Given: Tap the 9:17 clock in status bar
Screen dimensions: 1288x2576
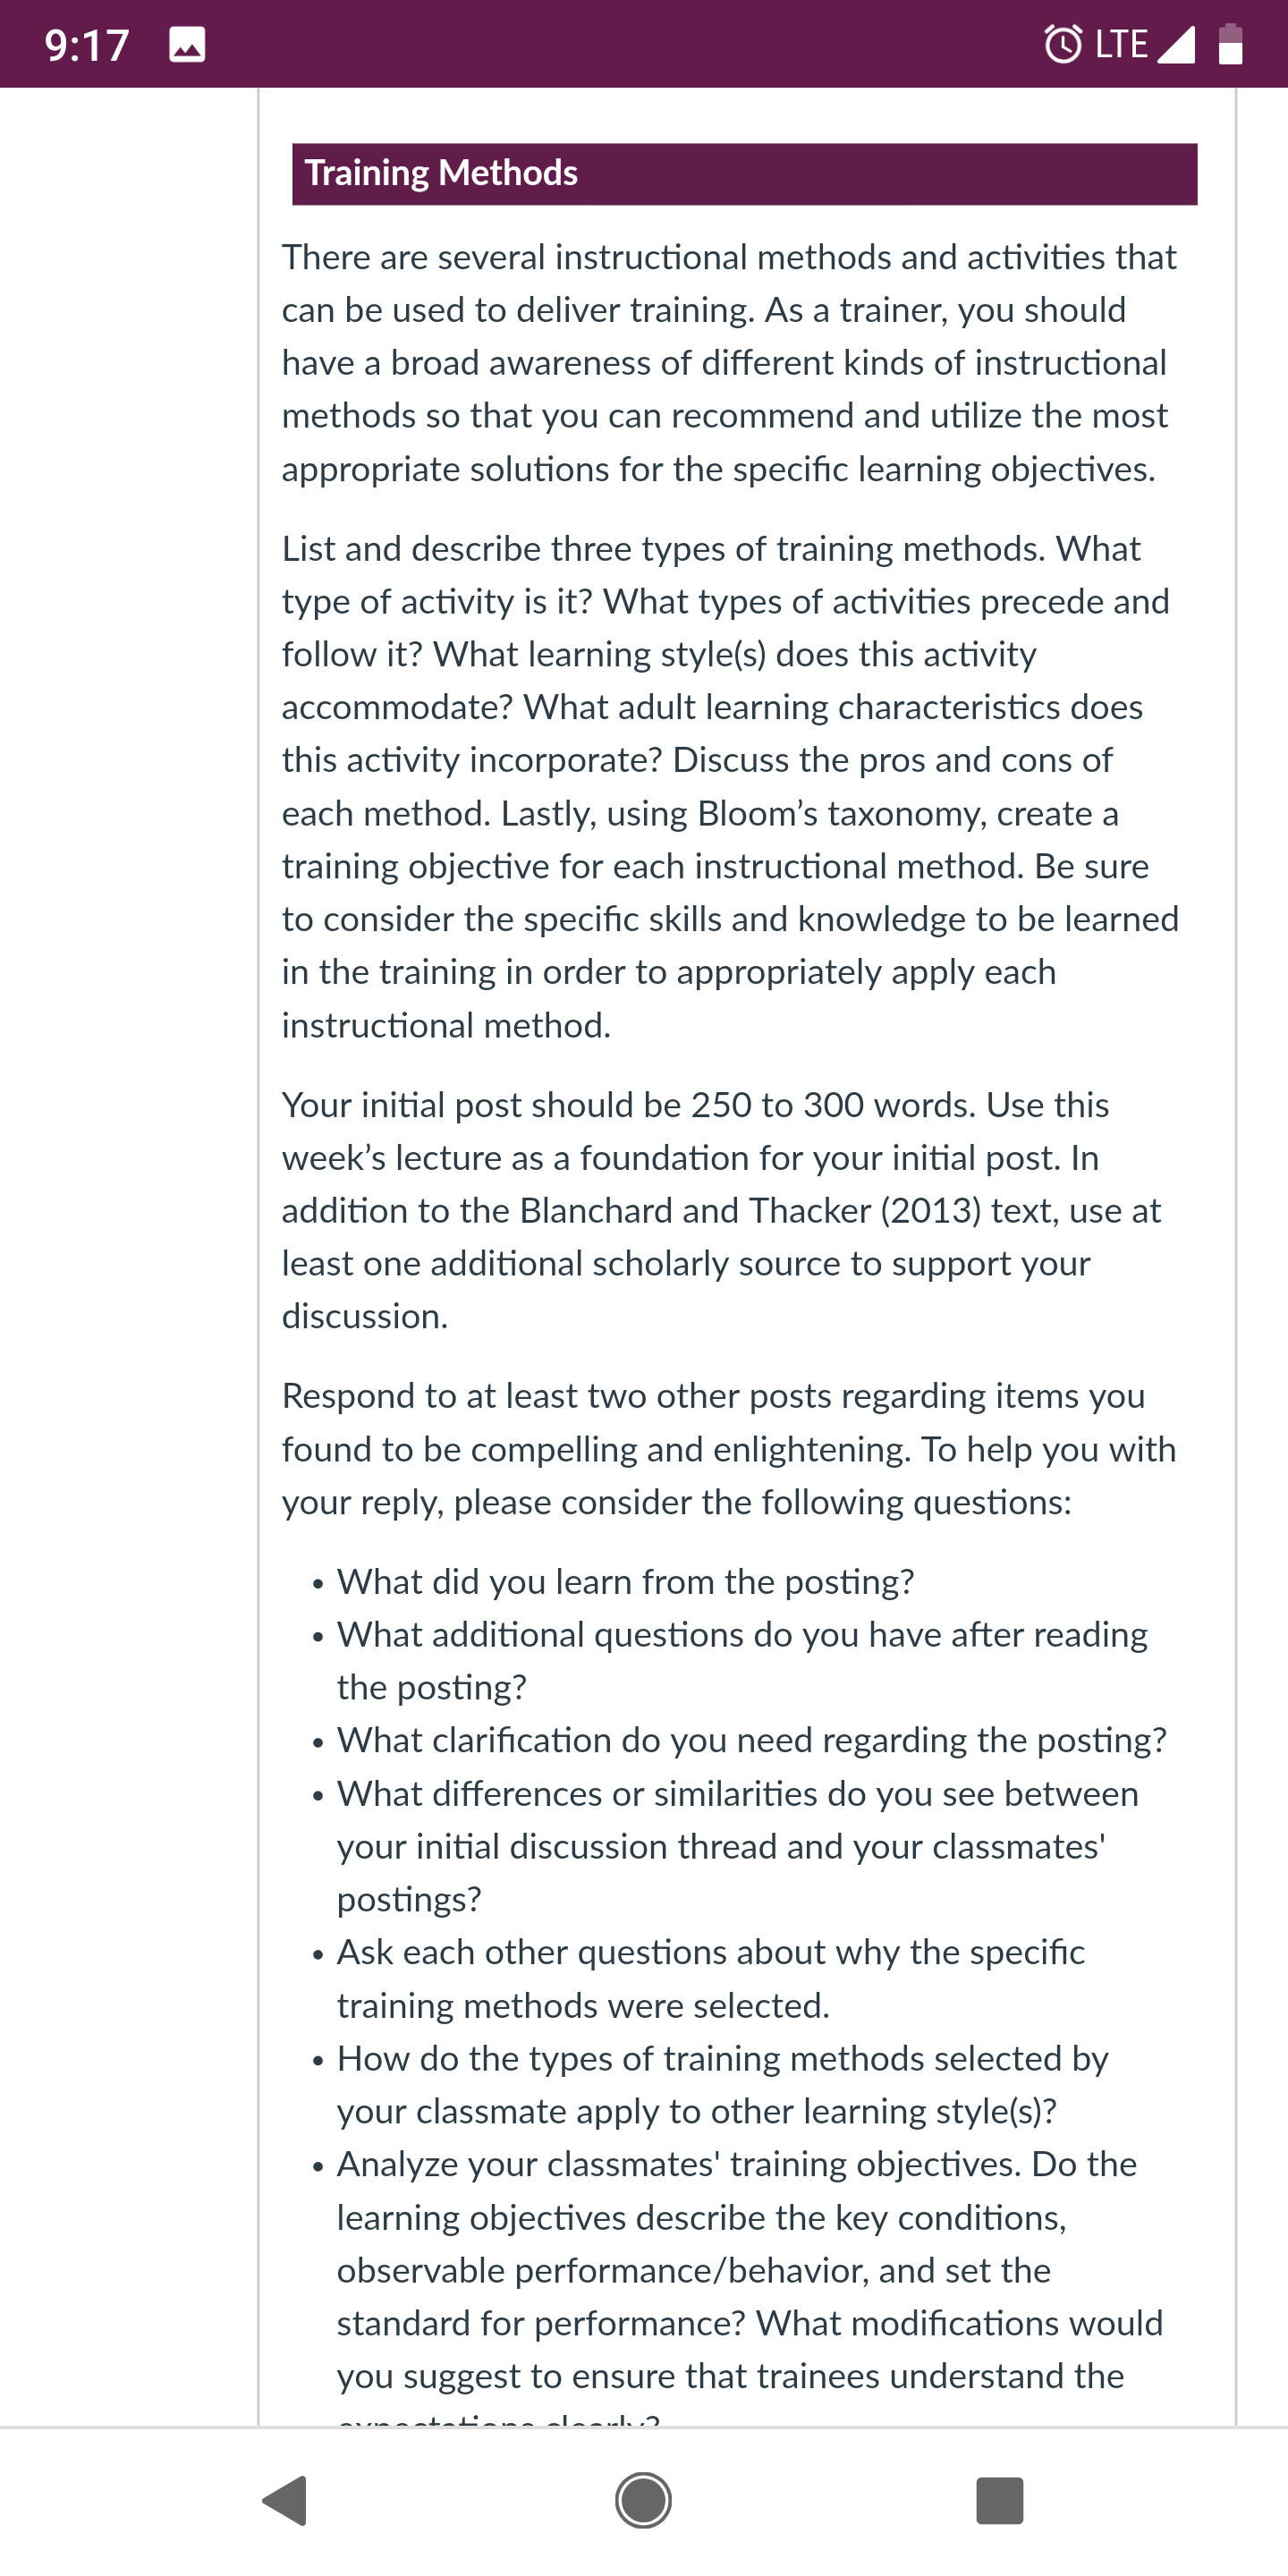Looking at the screenshot, I should tap(87, 45).
